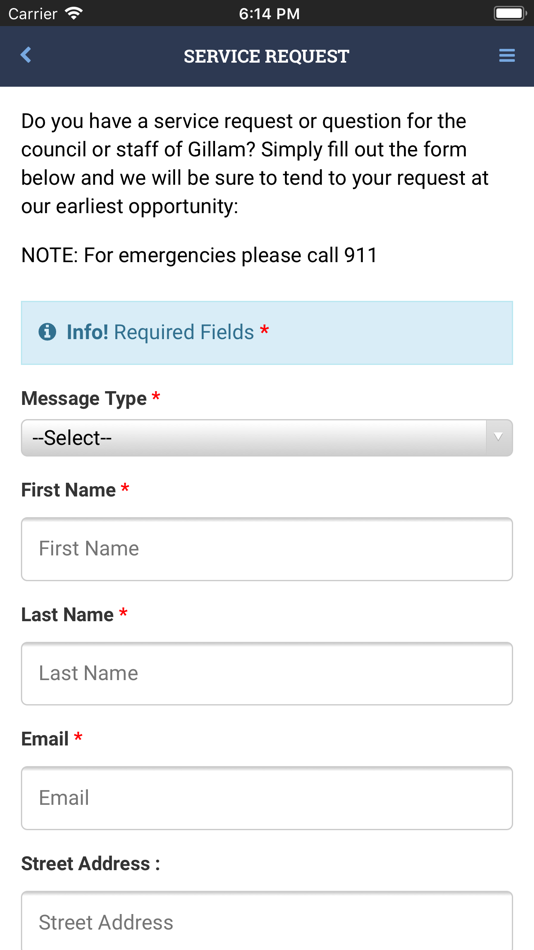Tap the Wi-Fi icon in the status bar
The image size is (534, 950).
tap(75, 13)
